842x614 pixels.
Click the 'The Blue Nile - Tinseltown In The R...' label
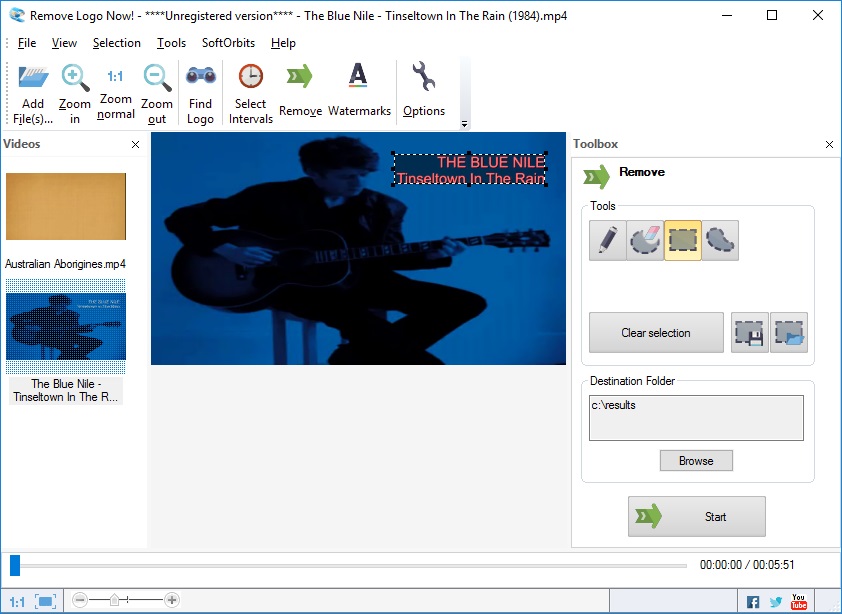coord(66,391)
